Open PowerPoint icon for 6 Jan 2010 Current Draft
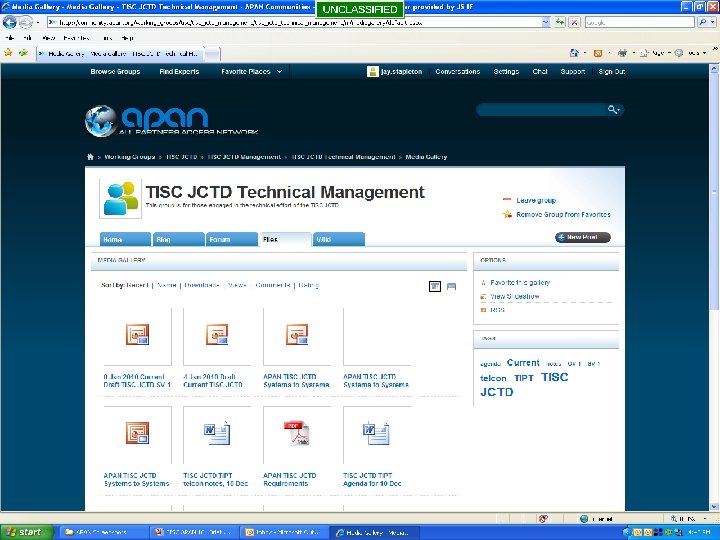This screenshot has width=720, height=540. point(137,334)
